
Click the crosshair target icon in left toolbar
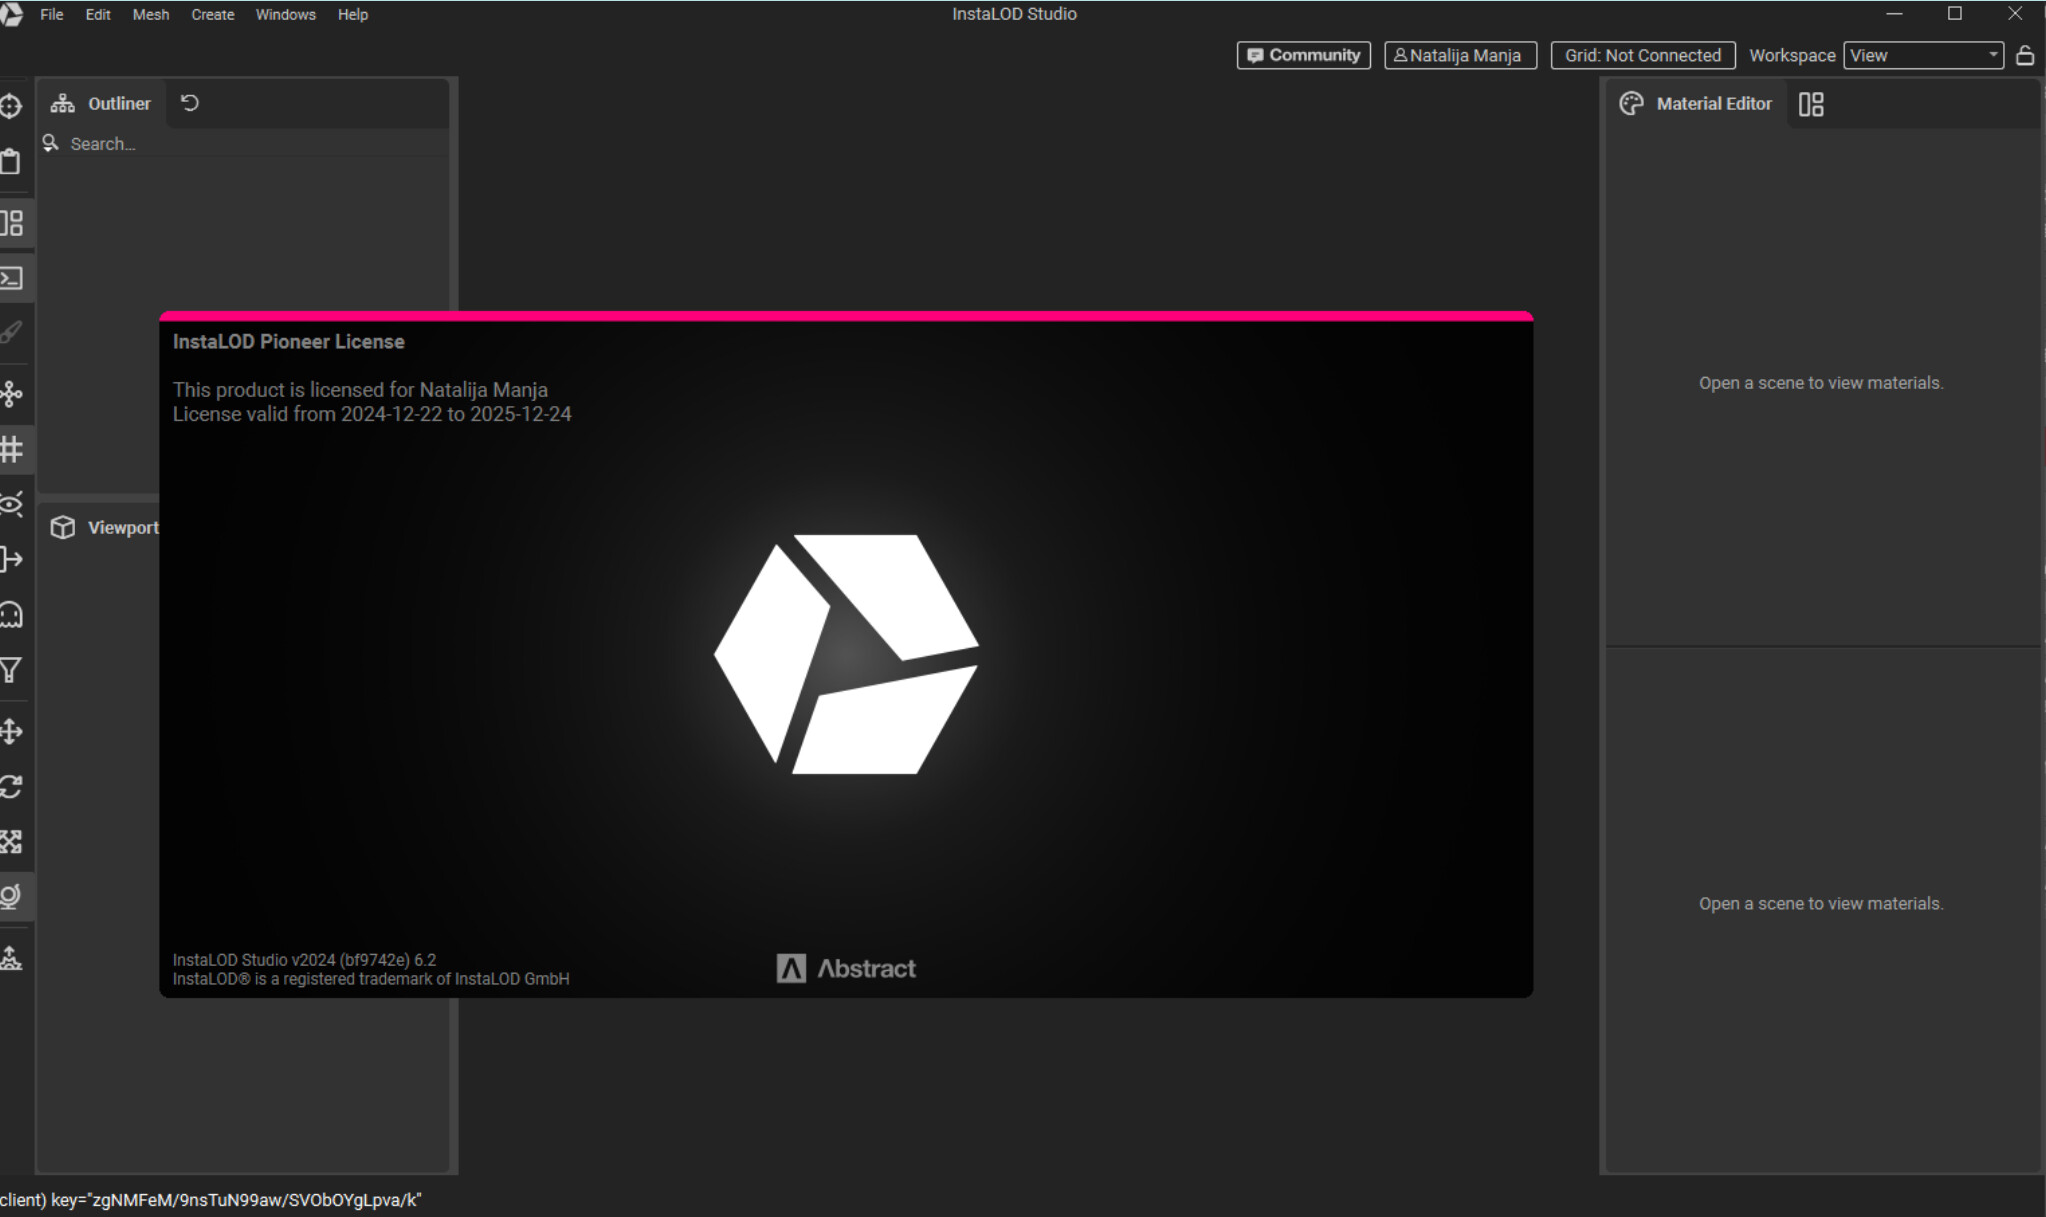point(11,106)
